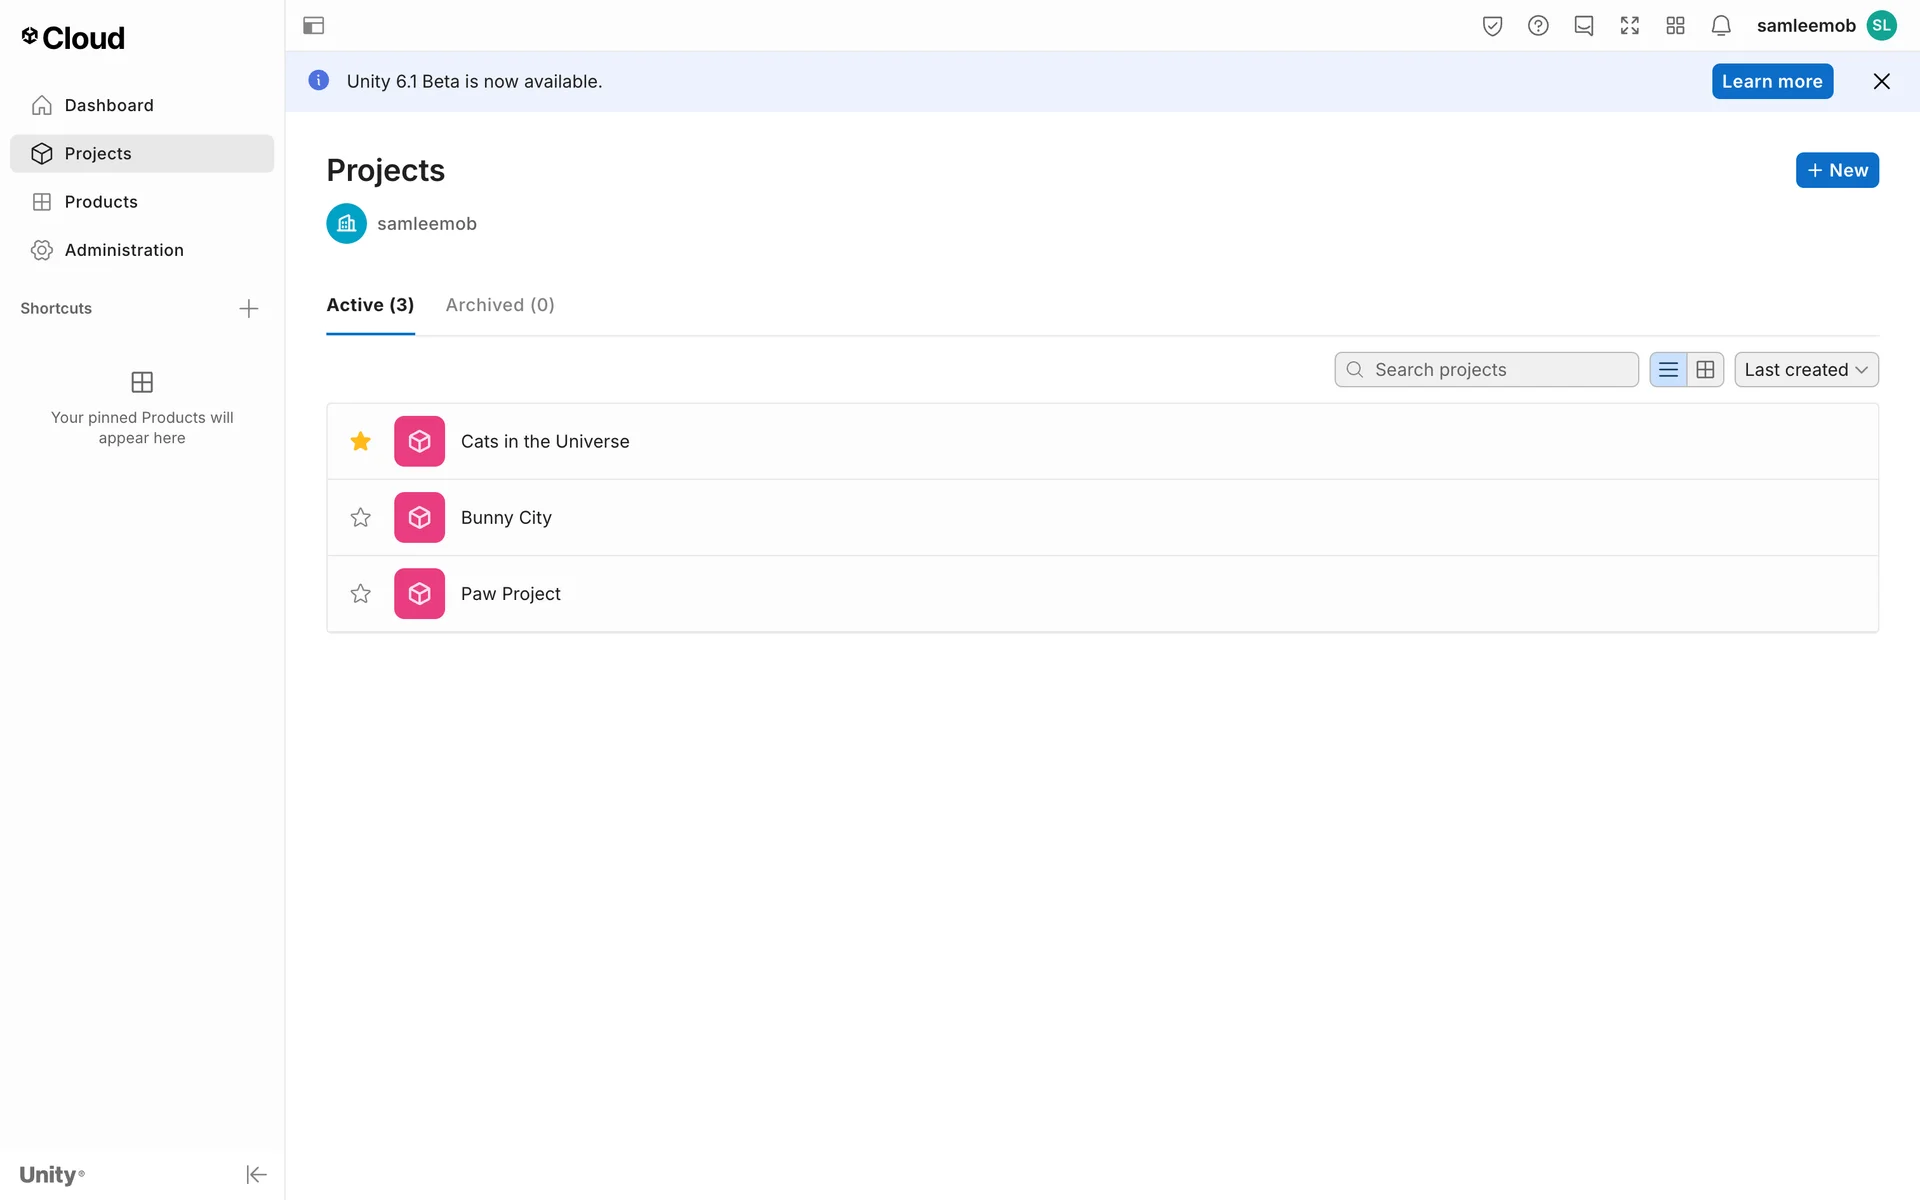Image resolution: width=1920 pixels, height=1200 pixels.
Task: Open the shield security icon in header
Action: (1492, 26)
